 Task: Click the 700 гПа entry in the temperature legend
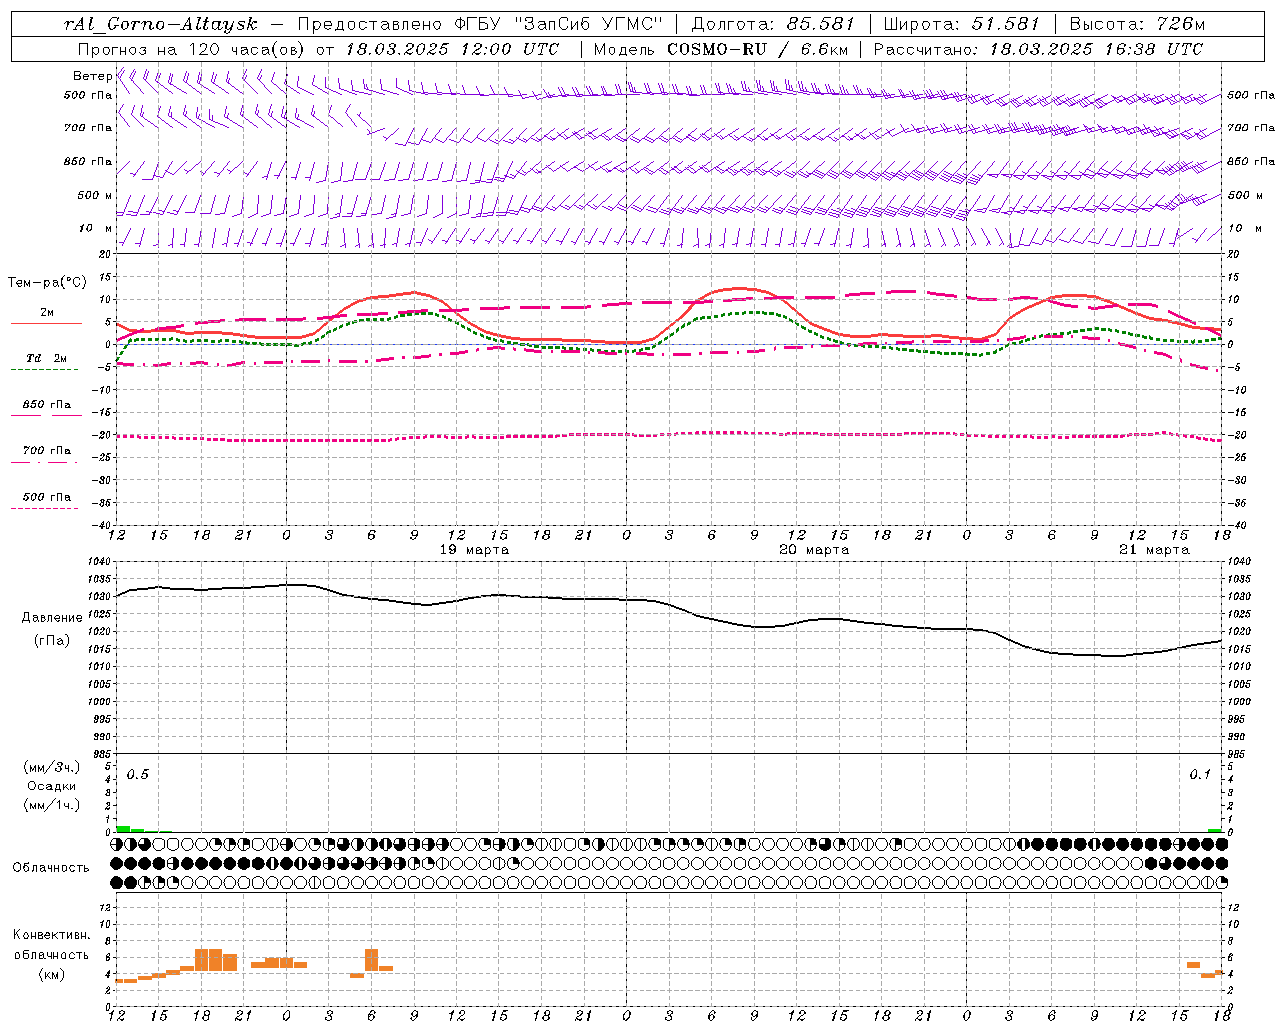47,451
